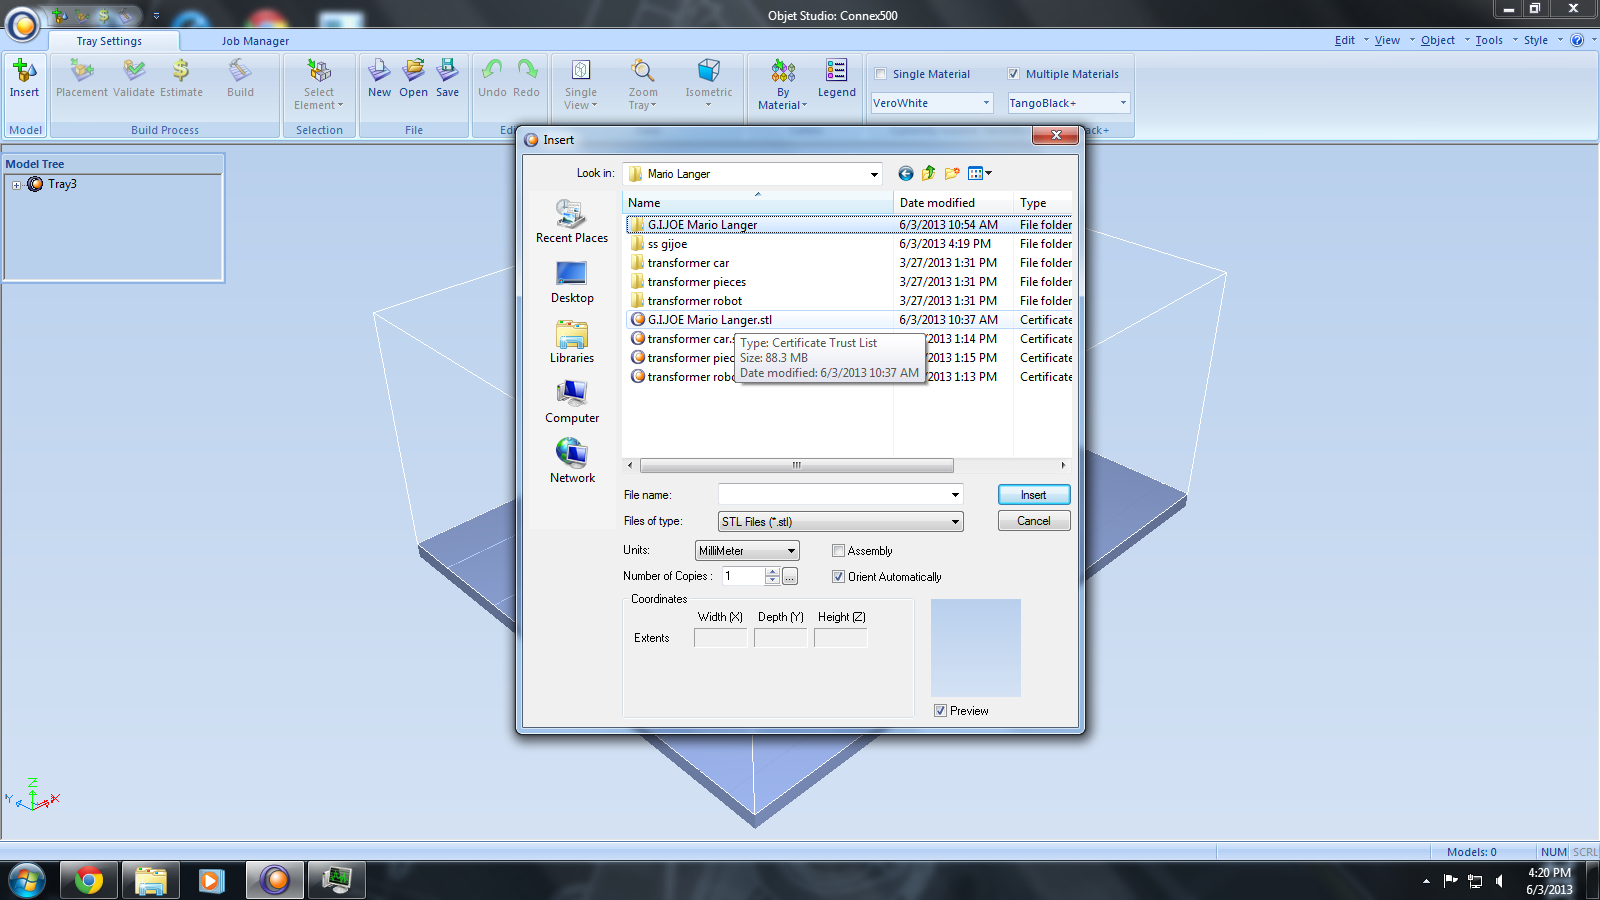Sort files by the Type column header

point(1043,203)
